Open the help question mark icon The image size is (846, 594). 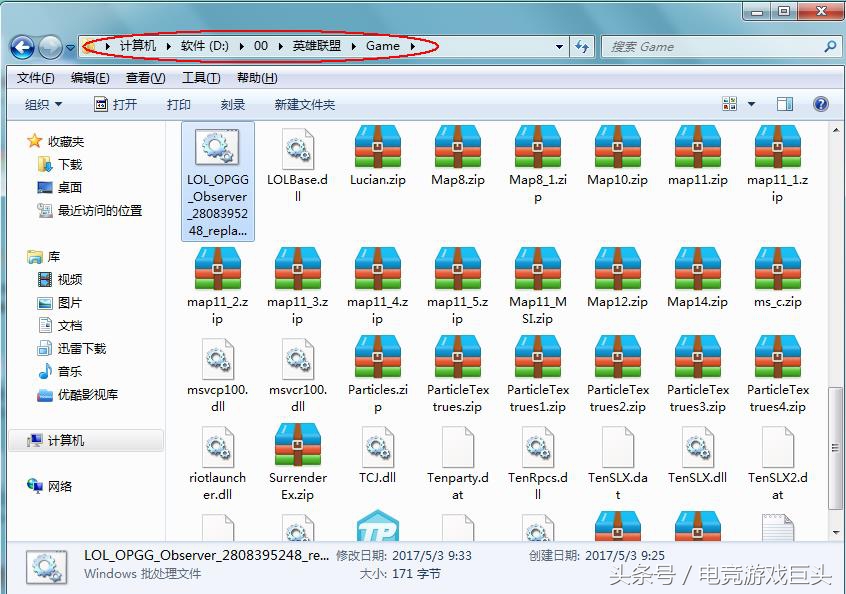tap(821, 104)
